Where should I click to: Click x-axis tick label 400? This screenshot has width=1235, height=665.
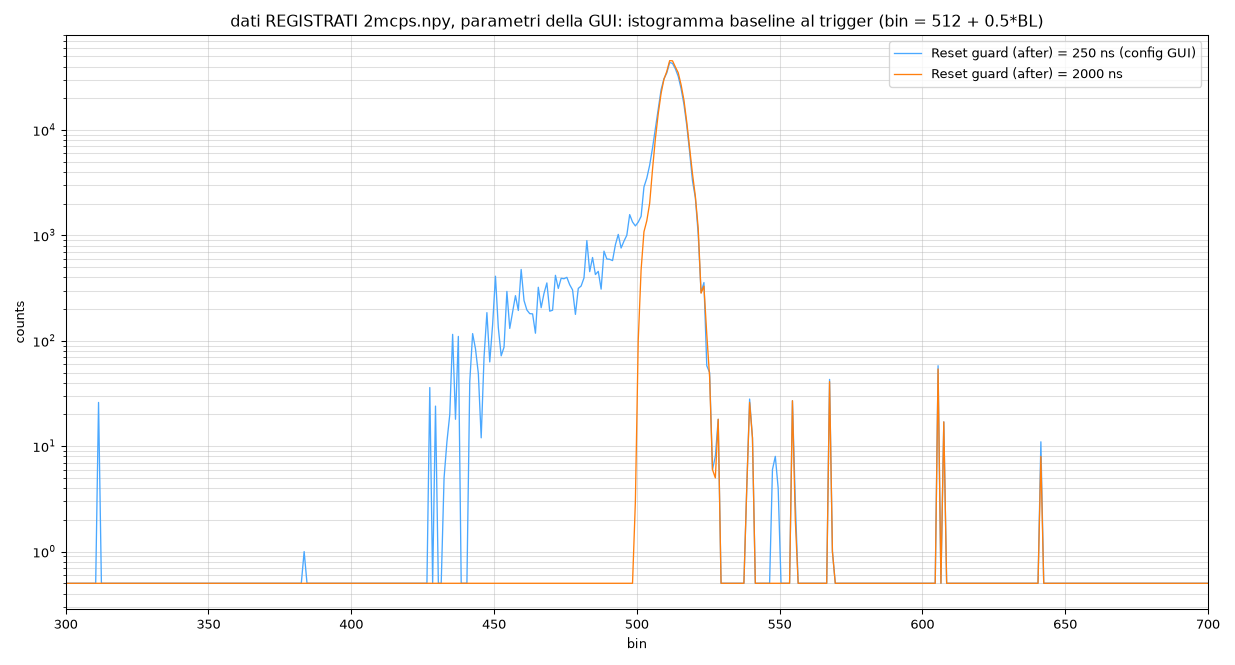click(x=351, y=625)
